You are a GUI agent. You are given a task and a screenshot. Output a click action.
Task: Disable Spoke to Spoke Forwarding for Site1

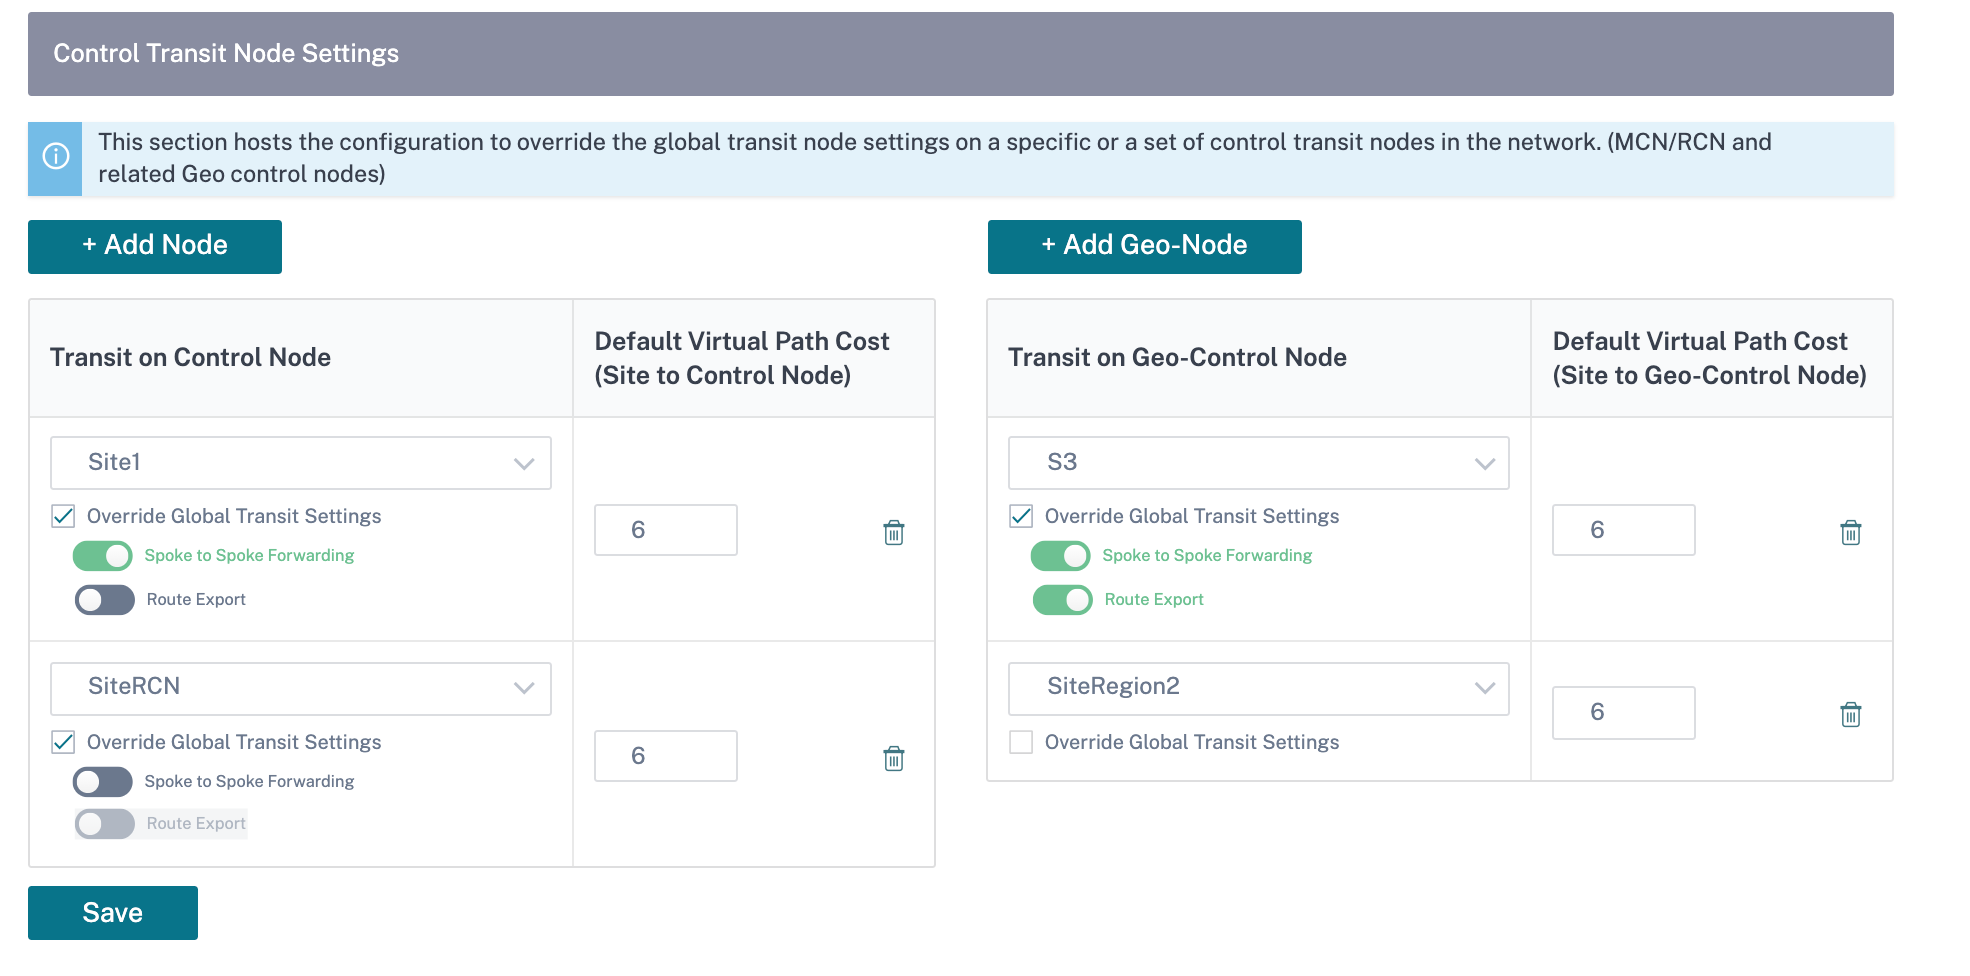(x=103, y=555)
